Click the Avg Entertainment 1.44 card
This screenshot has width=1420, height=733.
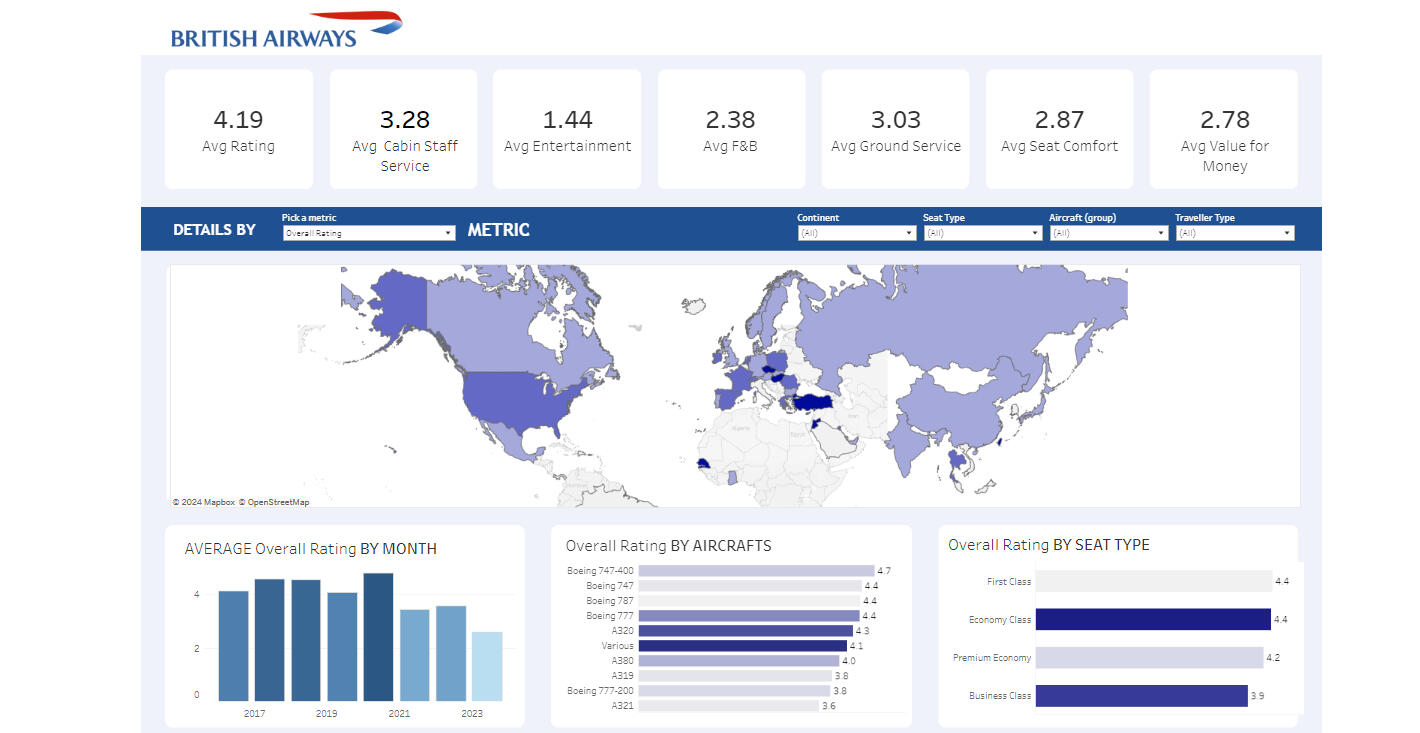[567, 130]
